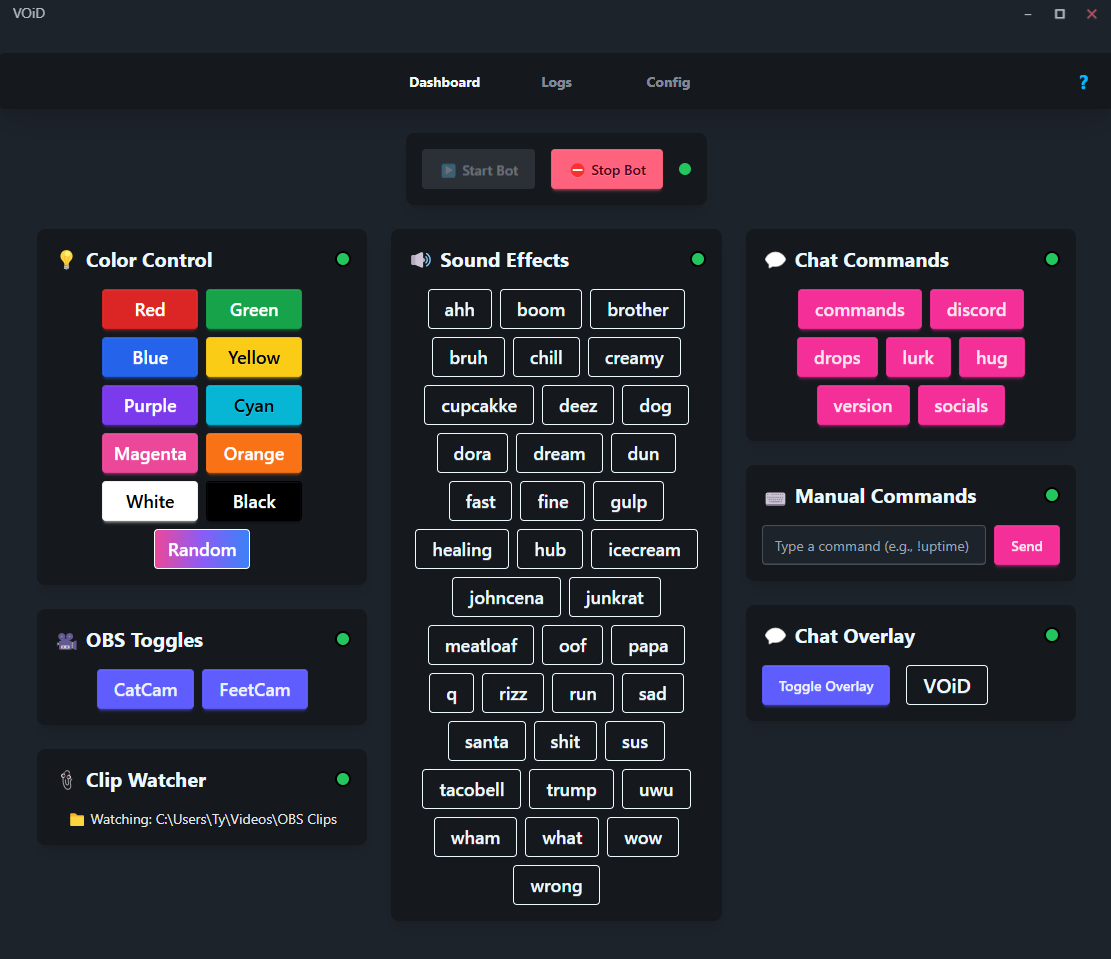
Task: Select the Orange color button
Action: click(x=254, y=454)
